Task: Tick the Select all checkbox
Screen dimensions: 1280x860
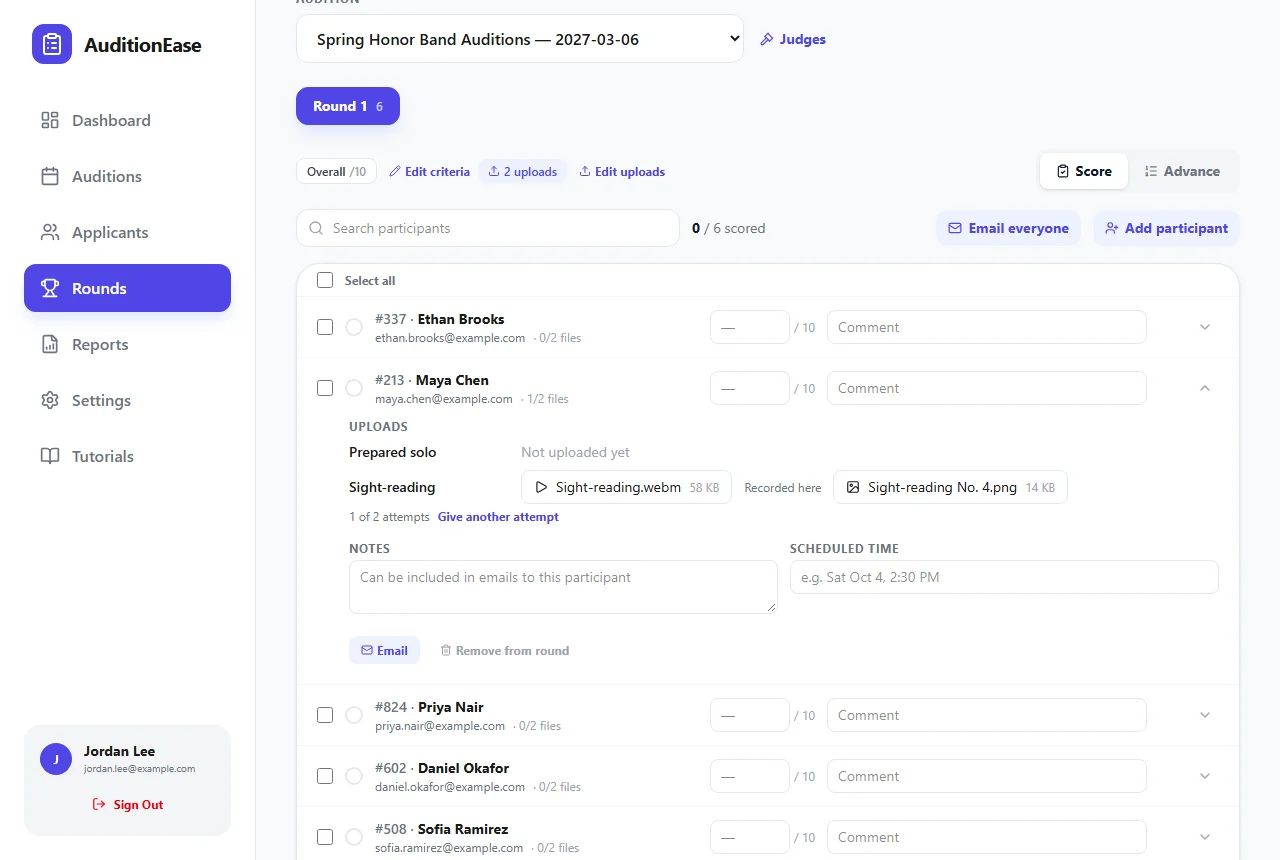Action: point(325,280)
